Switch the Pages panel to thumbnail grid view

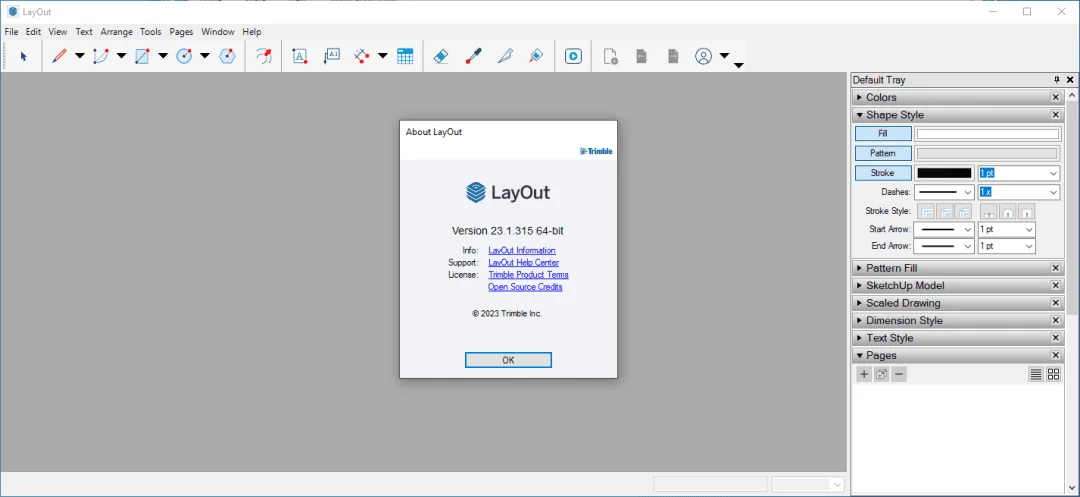1053,374
